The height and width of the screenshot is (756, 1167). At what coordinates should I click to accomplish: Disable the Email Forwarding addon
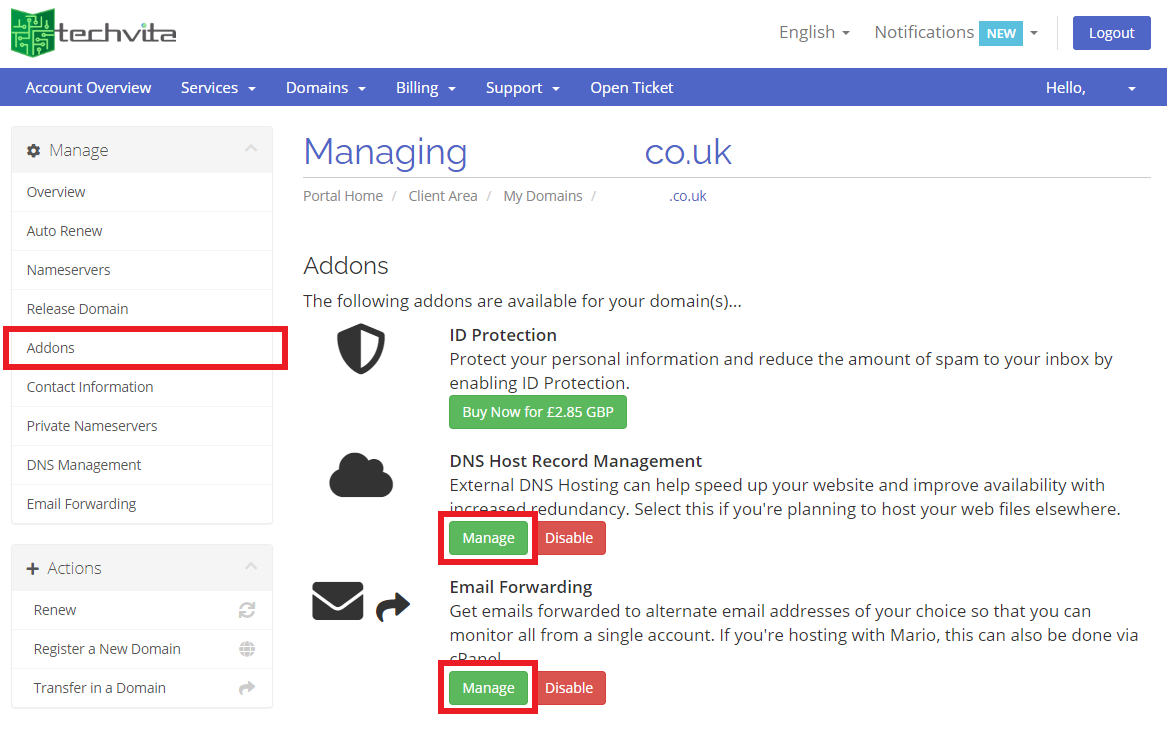569,688
